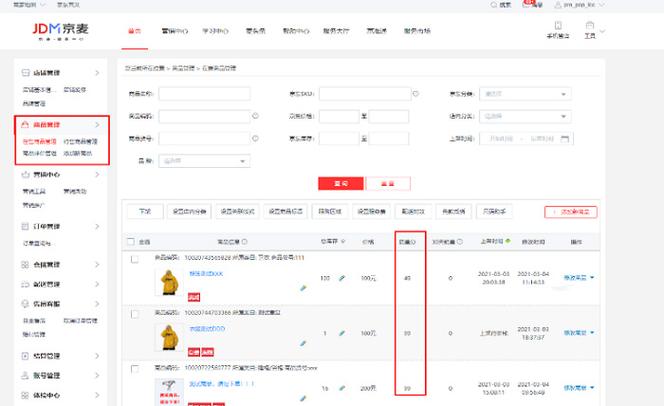Image resolution: width=664 pixels, height=406 pixels.
Task: Edit title pencil in second yellow hoodie row
Action: coord(303,343)
